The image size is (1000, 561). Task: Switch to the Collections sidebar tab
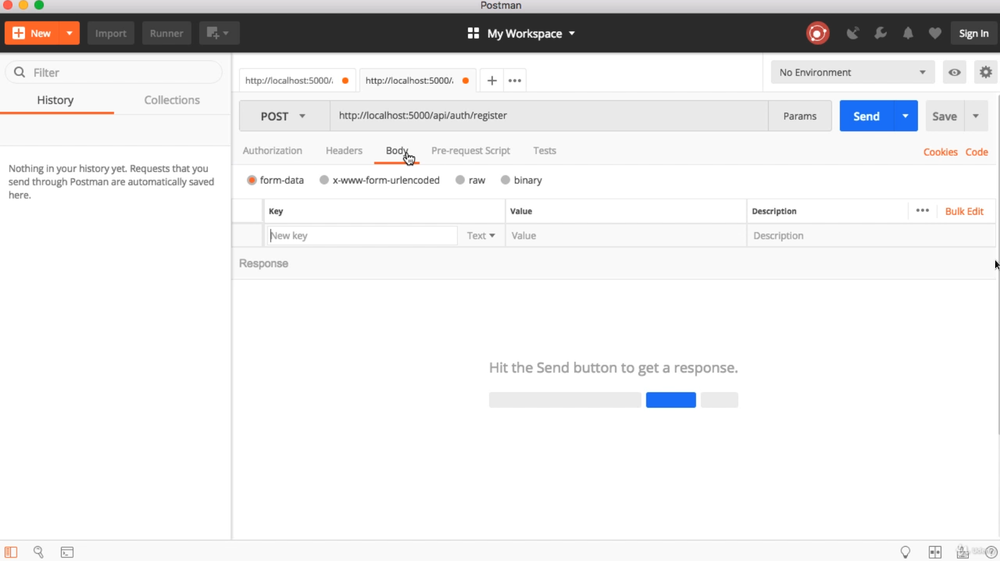172,100
